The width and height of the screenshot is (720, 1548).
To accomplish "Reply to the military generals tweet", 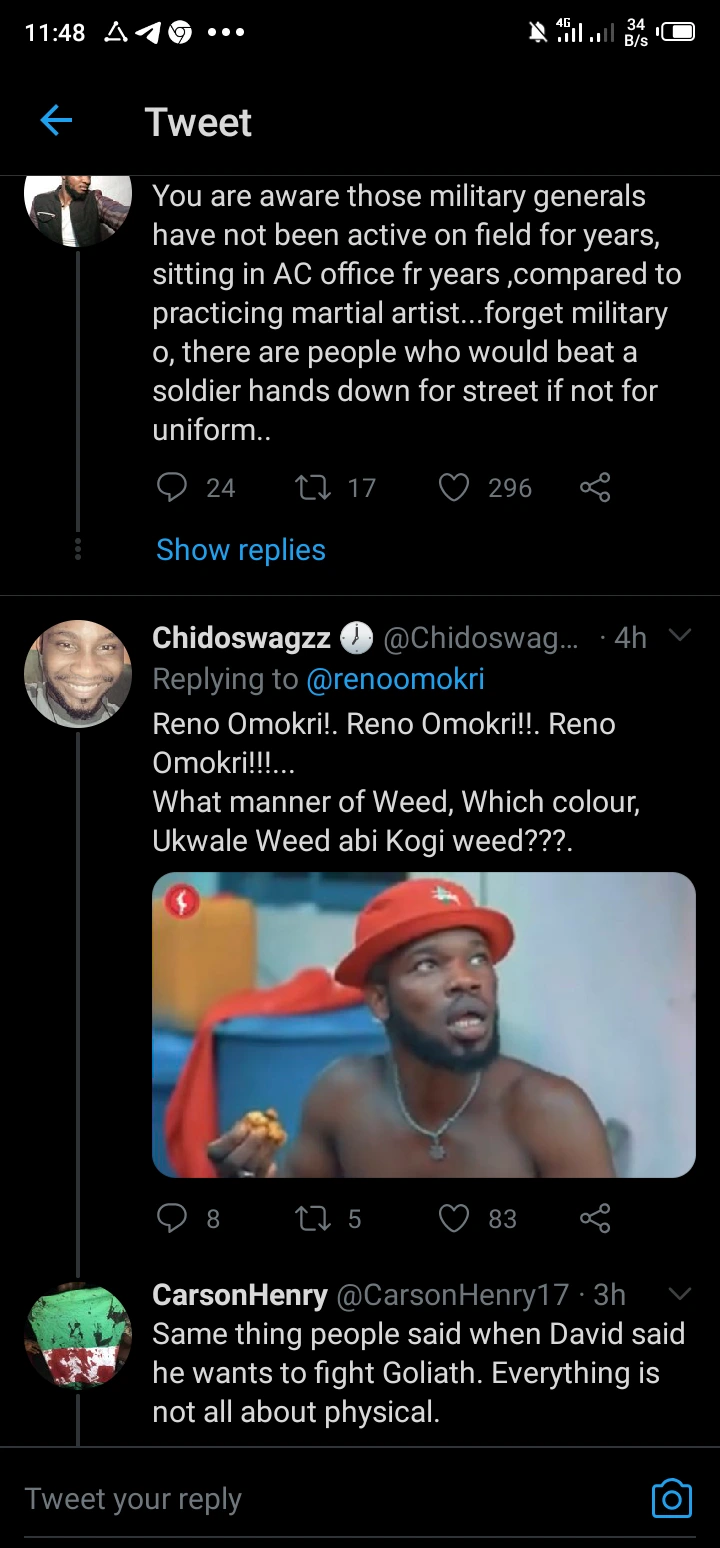I will (173, 487).
